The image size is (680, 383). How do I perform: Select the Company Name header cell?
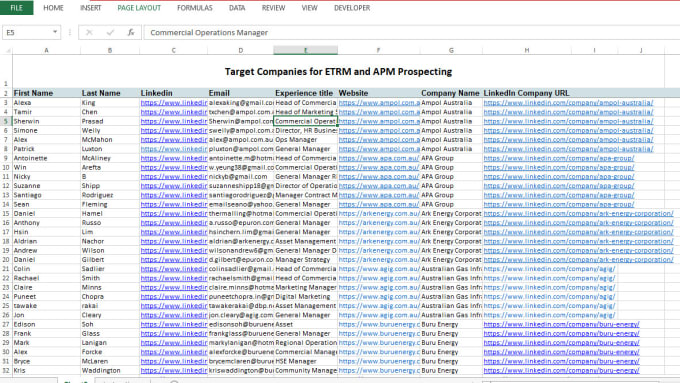pyautogui.click(x=451, y=93)
